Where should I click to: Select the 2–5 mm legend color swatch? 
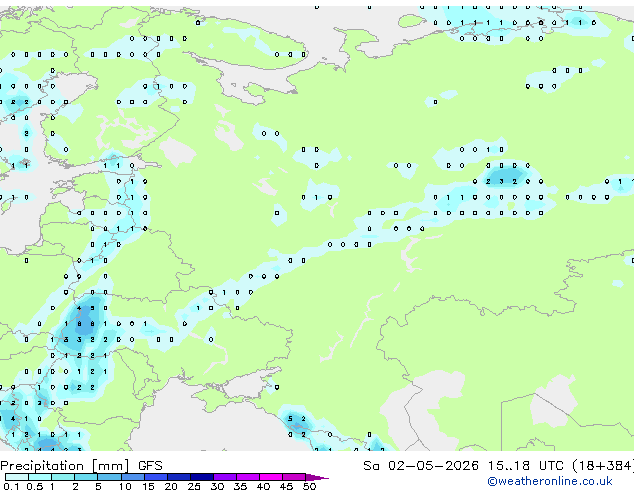86,477
